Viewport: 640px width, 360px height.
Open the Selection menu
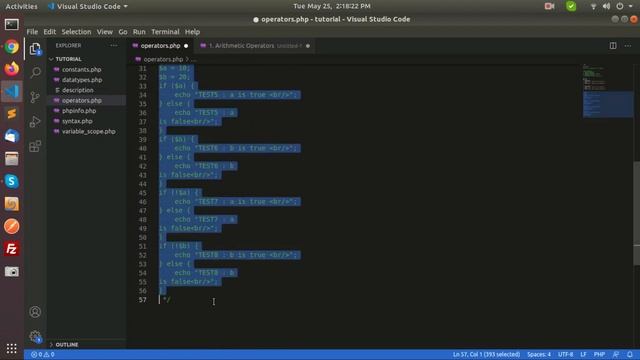click(x=76, y=32)
